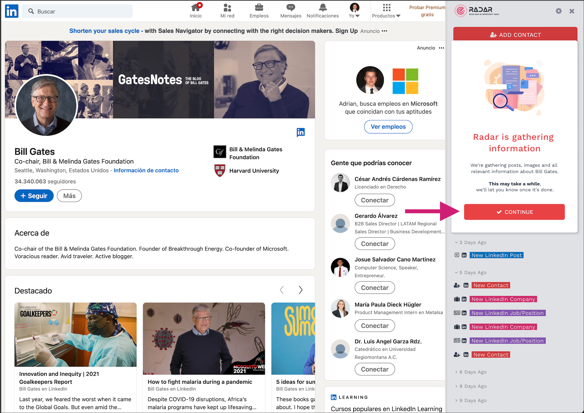Viewport: 584px width, 413px height.
Task: Click the red CONTINUE button
Action: coord(514,212)
